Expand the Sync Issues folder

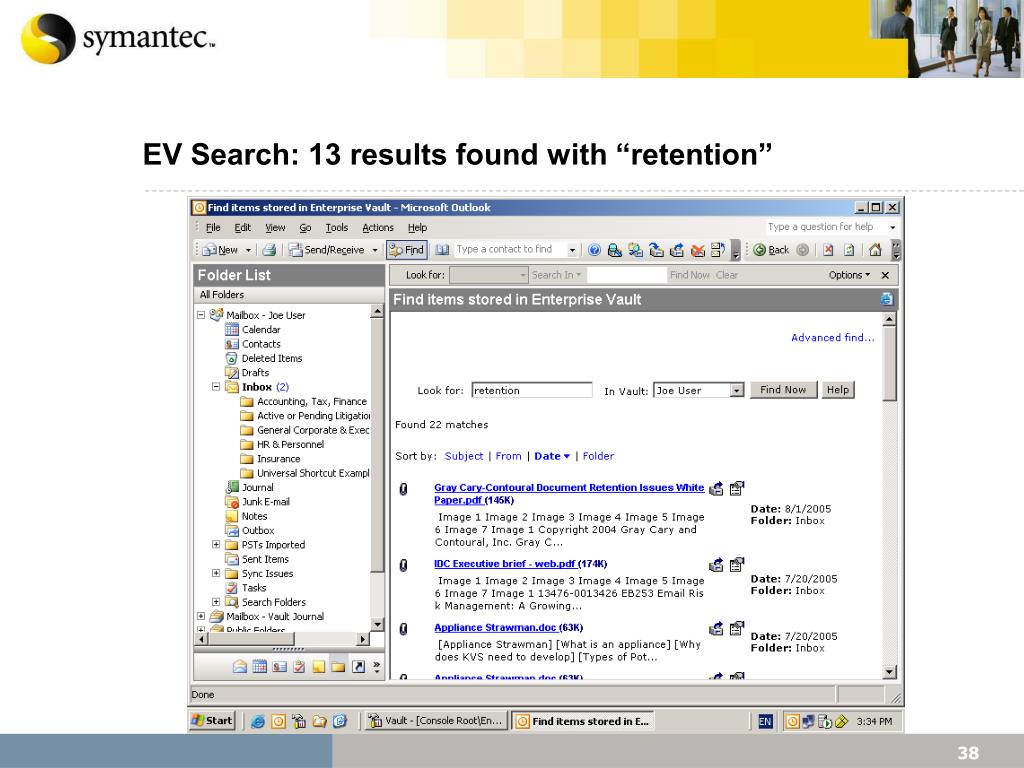click(x=216, y=573)
